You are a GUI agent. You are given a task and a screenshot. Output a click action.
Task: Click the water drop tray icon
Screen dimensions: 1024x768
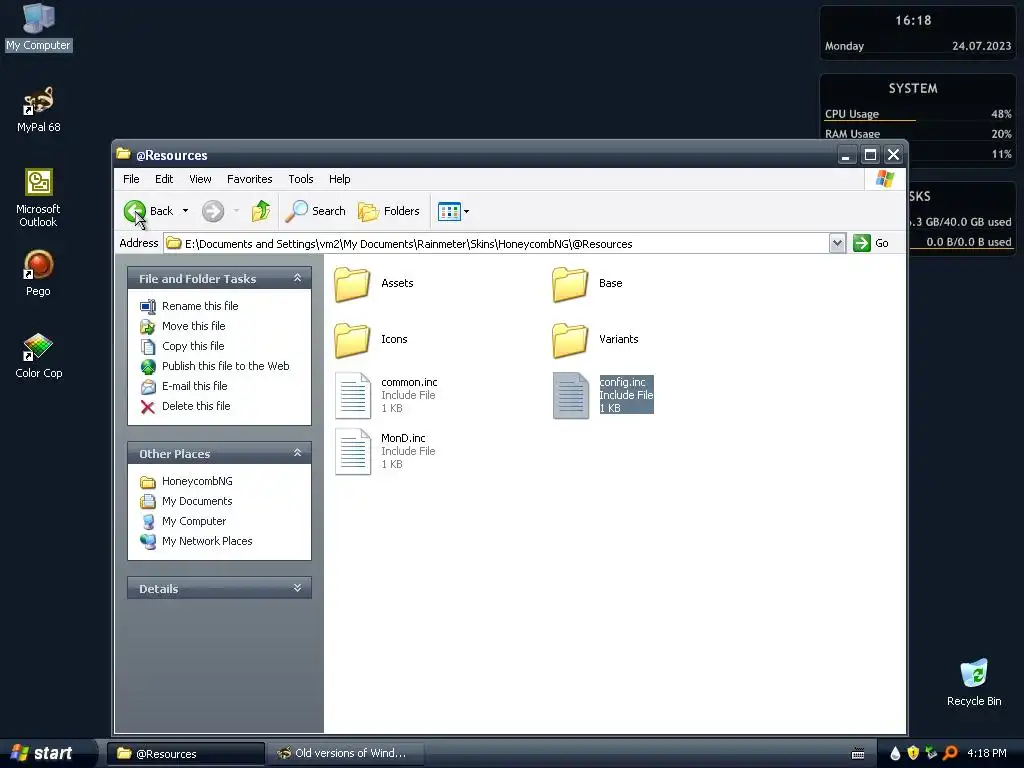(895, 754)
